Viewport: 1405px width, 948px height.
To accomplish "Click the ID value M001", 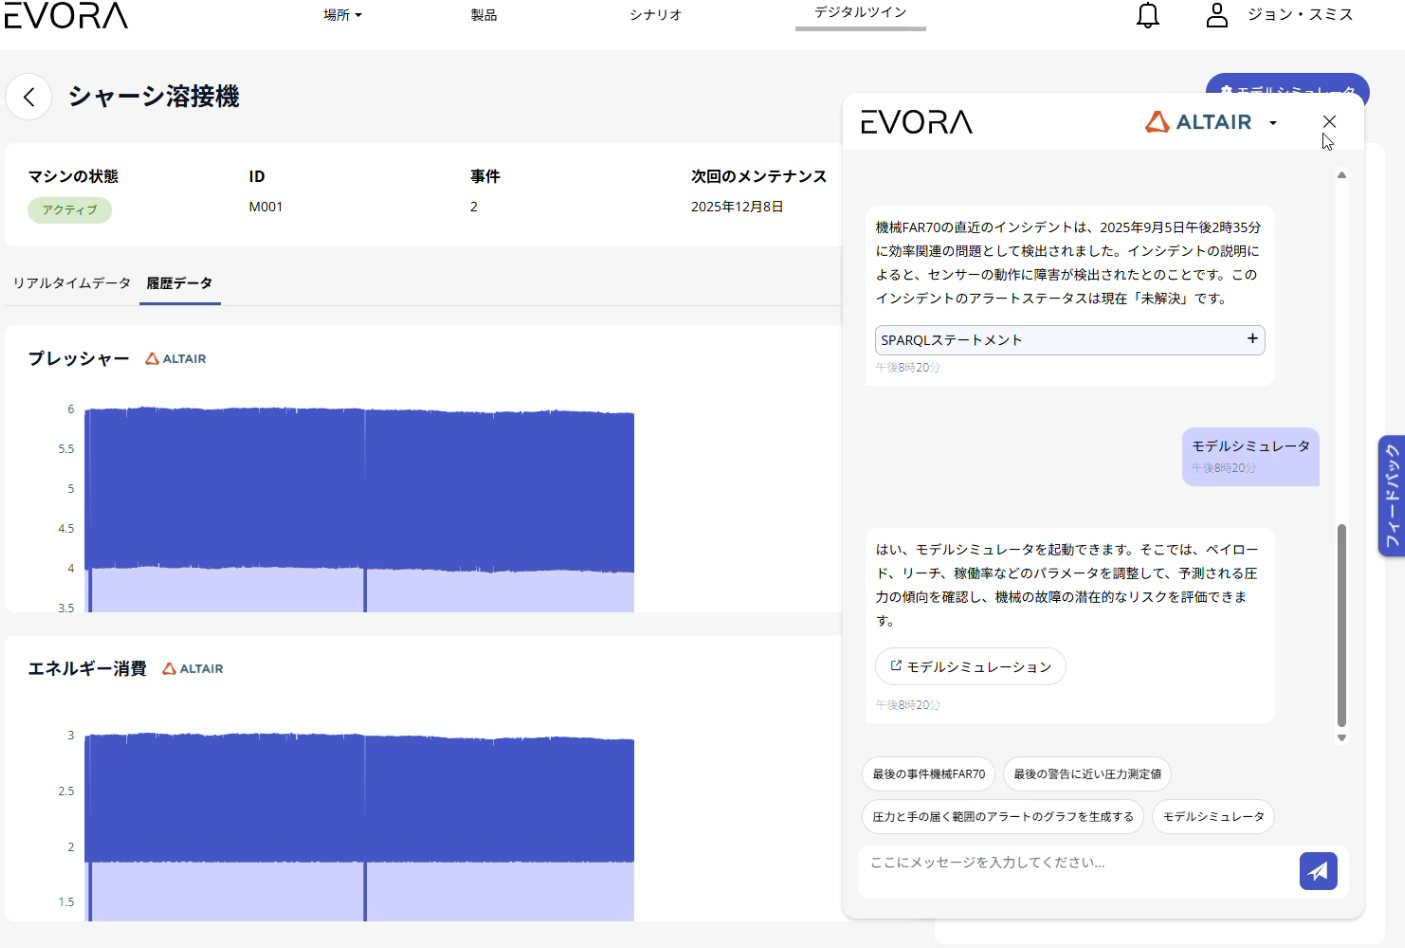I will tap(266, 207).
